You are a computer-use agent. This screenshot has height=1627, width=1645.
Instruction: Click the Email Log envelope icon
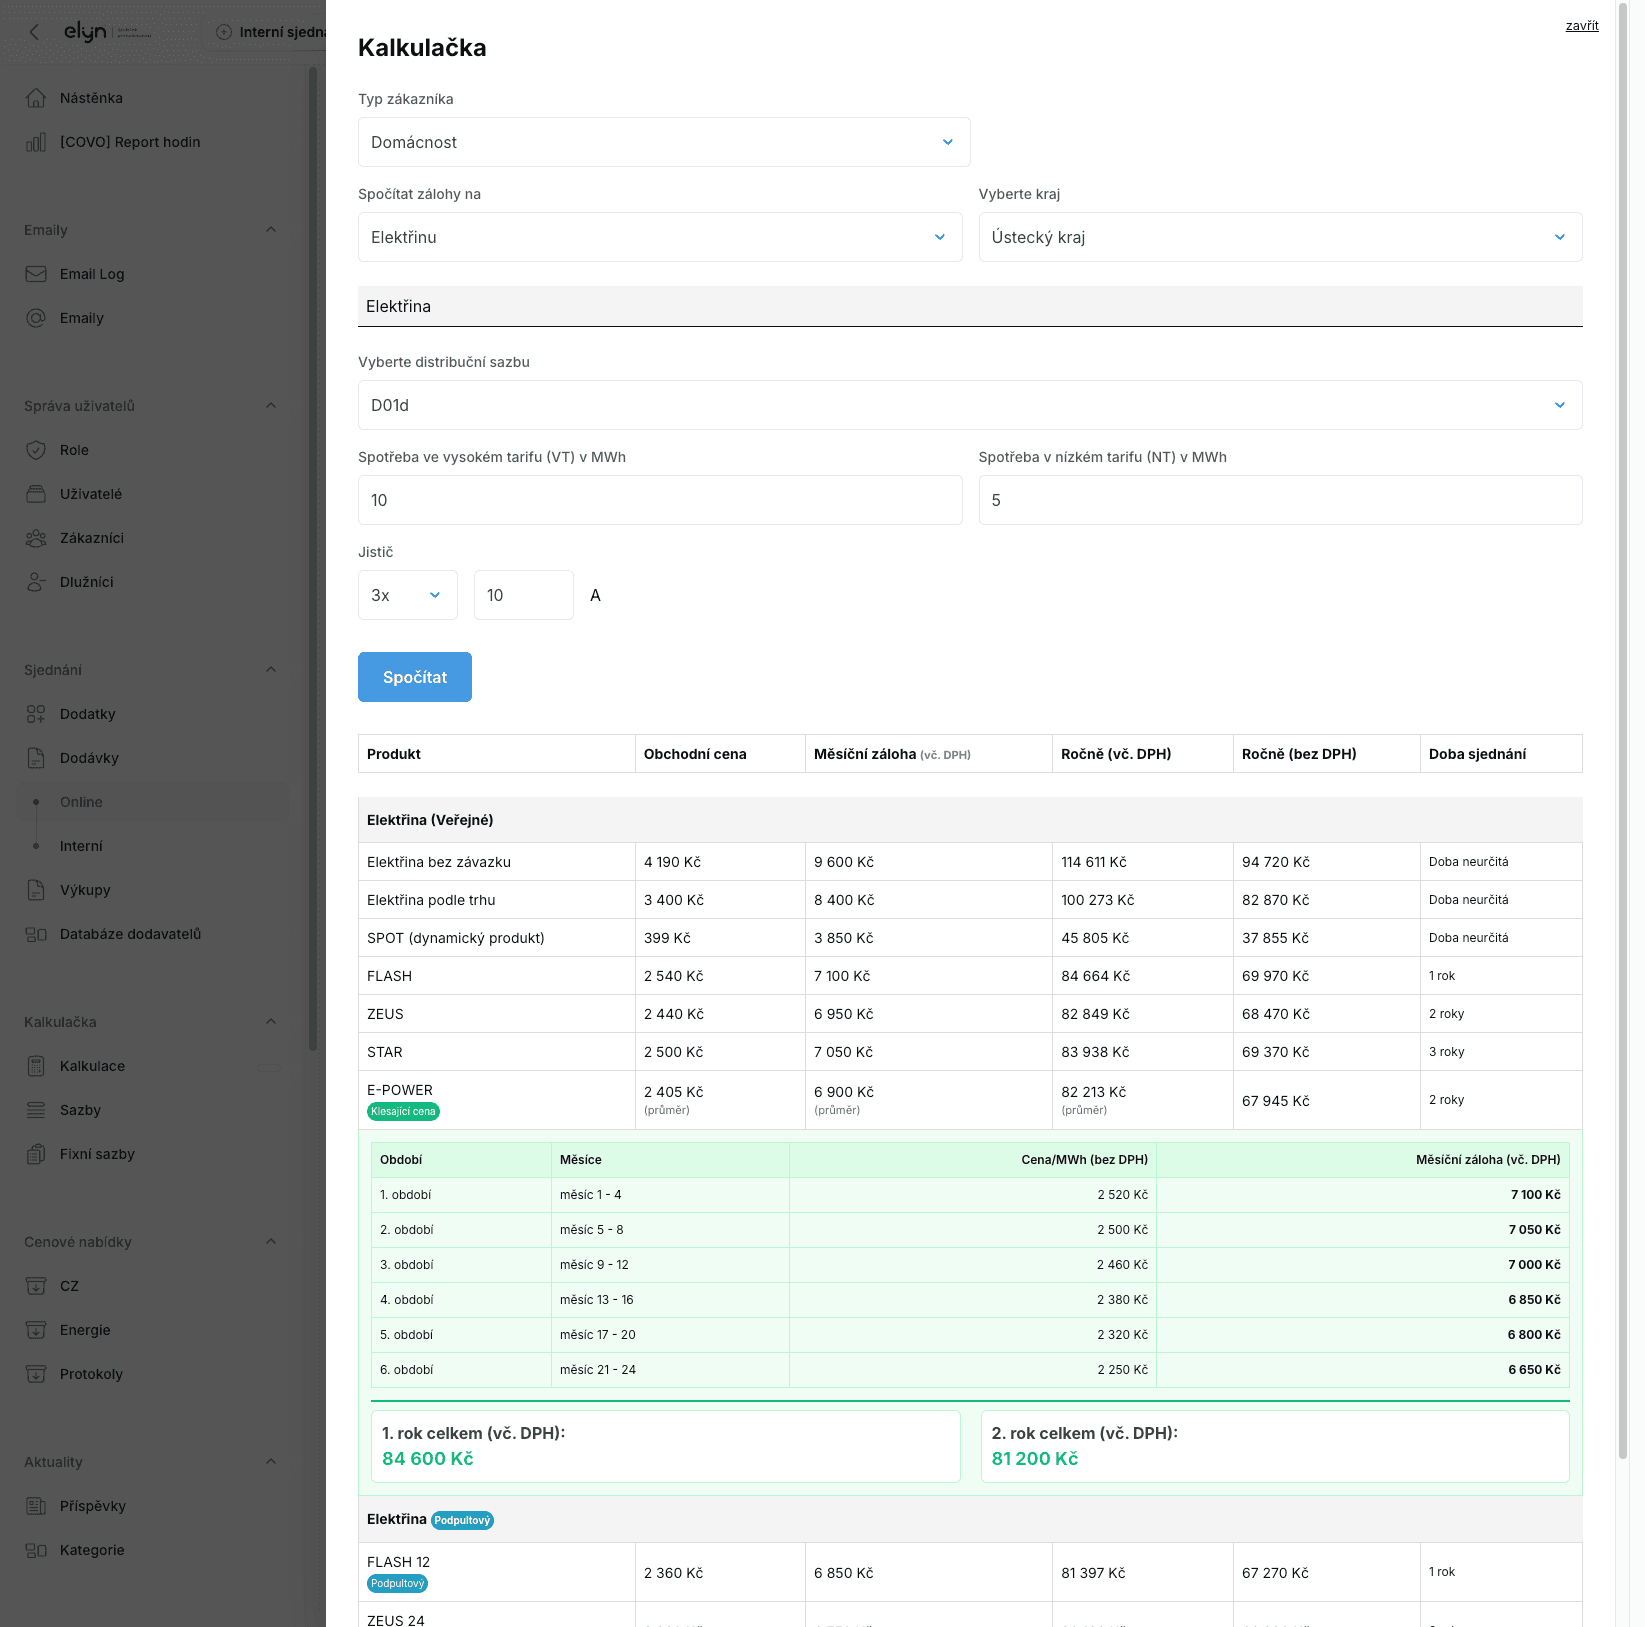36,274
